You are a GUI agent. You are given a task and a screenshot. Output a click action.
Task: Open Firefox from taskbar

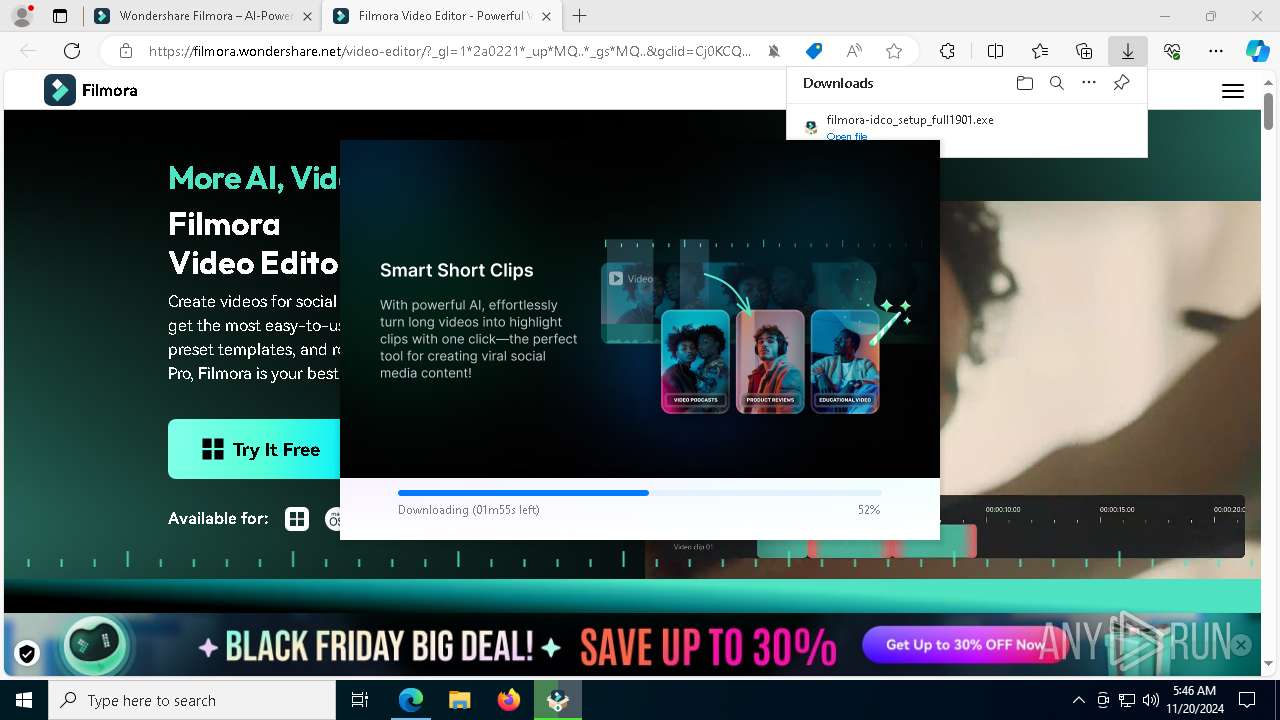pyautogui.click(x=509, y=700)
